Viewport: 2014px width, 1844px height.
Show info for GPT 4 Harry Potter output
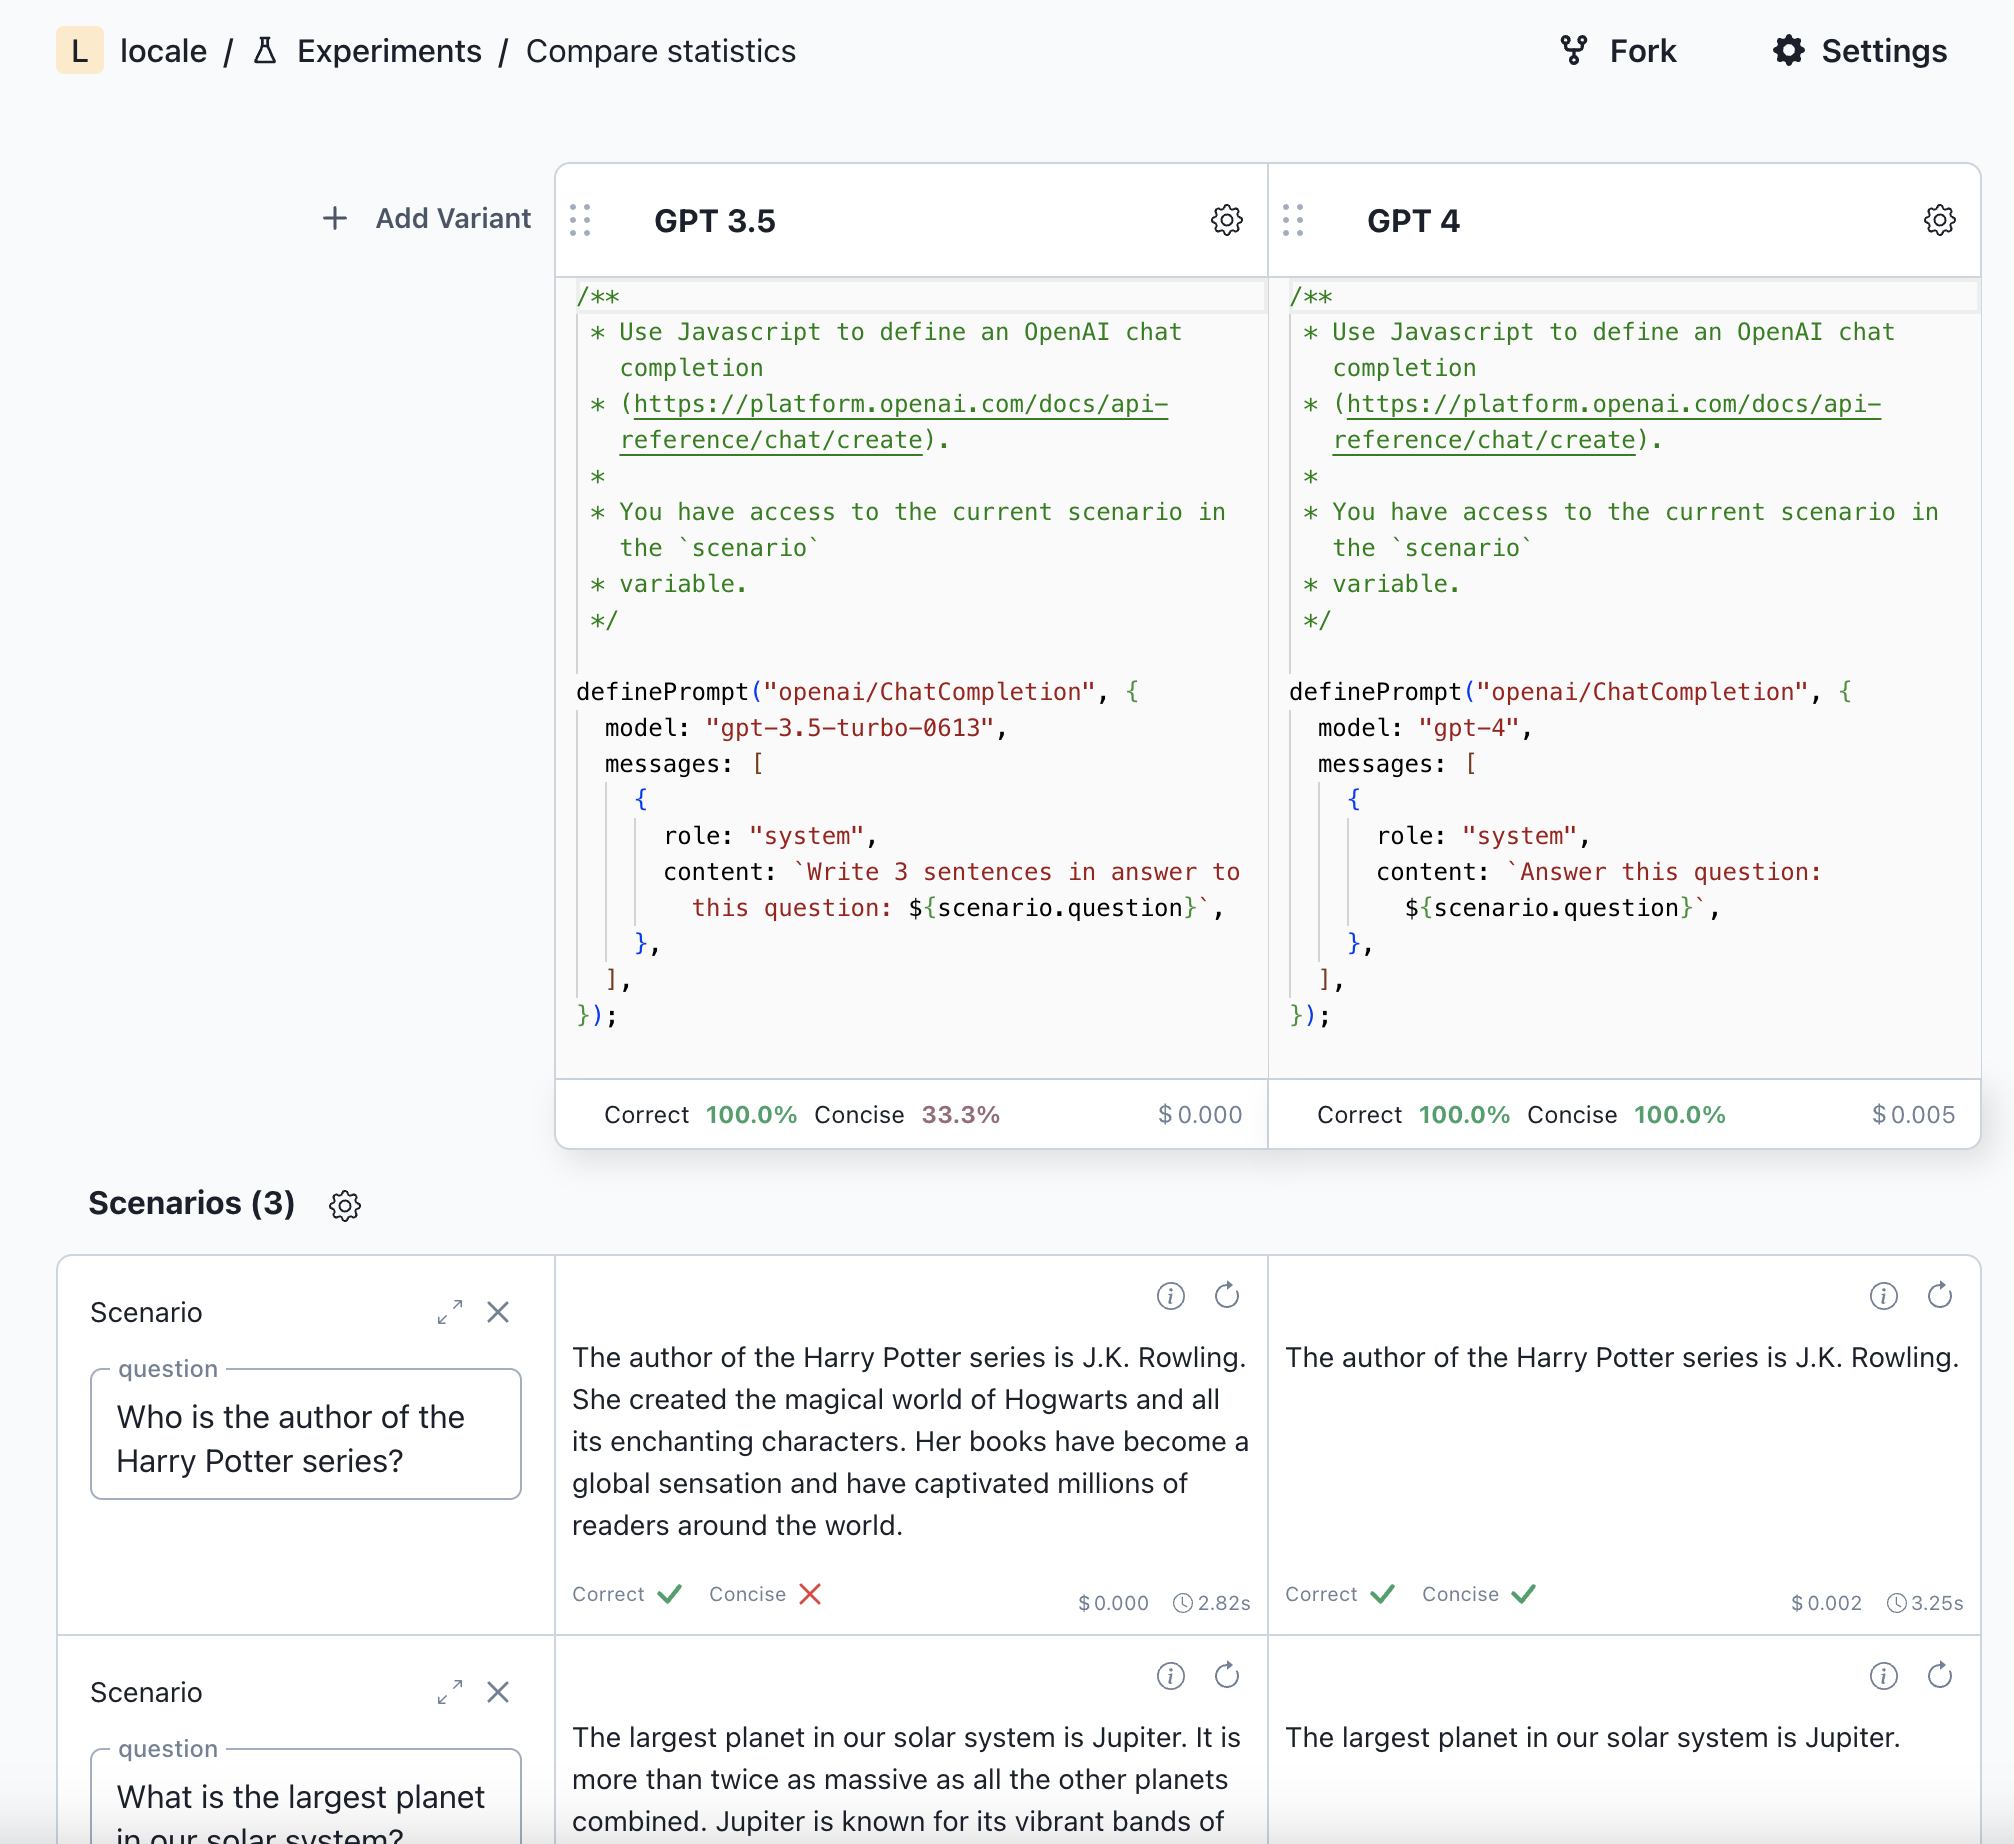point(1883,1296)
